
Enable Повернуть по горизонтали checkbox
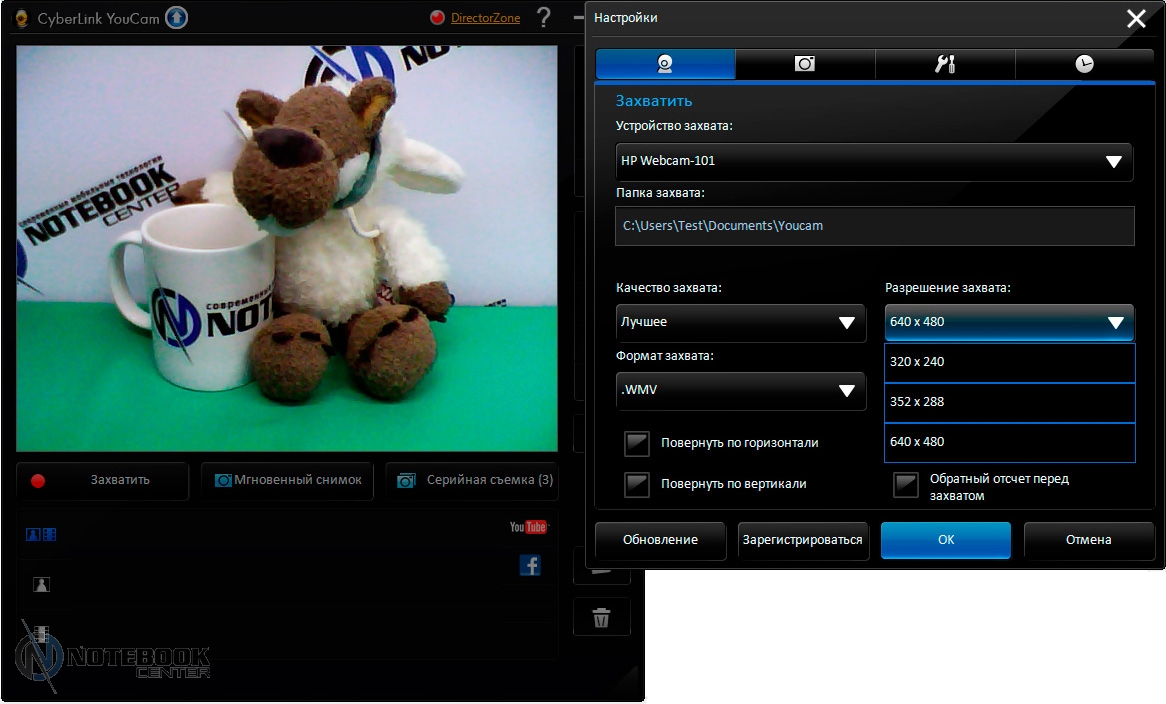637,443
